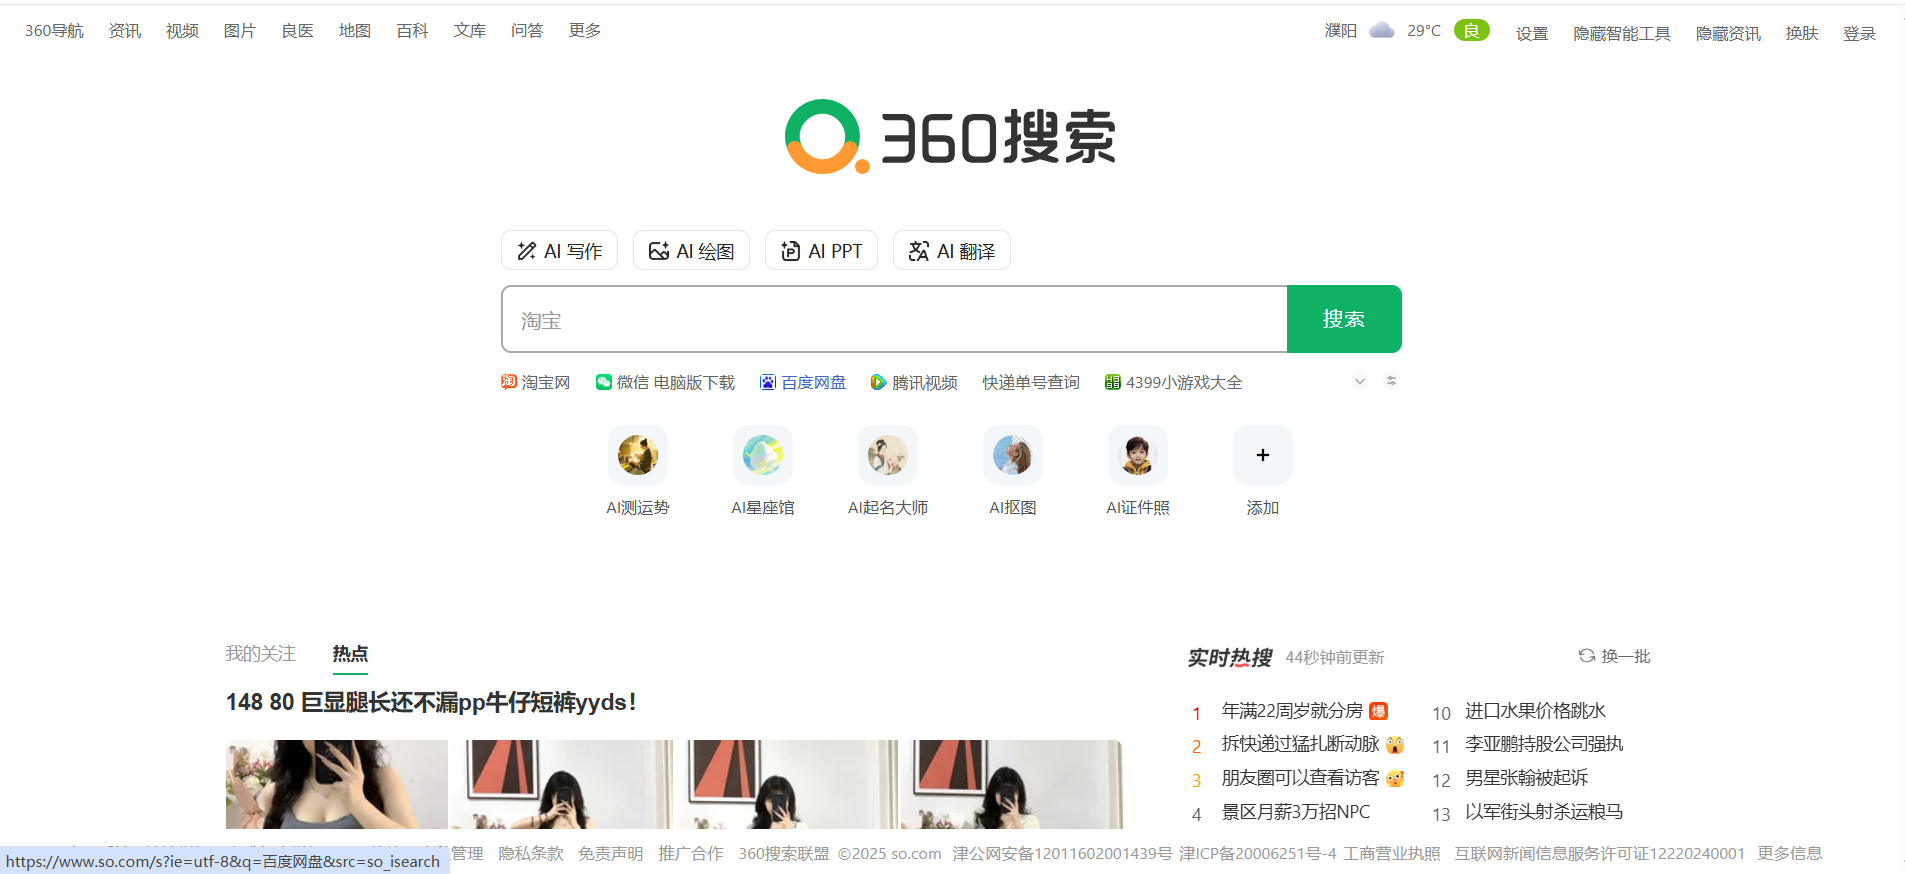The width and height of the screenshot is (1905, 874).
Task: Open 免责声明 footer link
Action: coord(611,854)
